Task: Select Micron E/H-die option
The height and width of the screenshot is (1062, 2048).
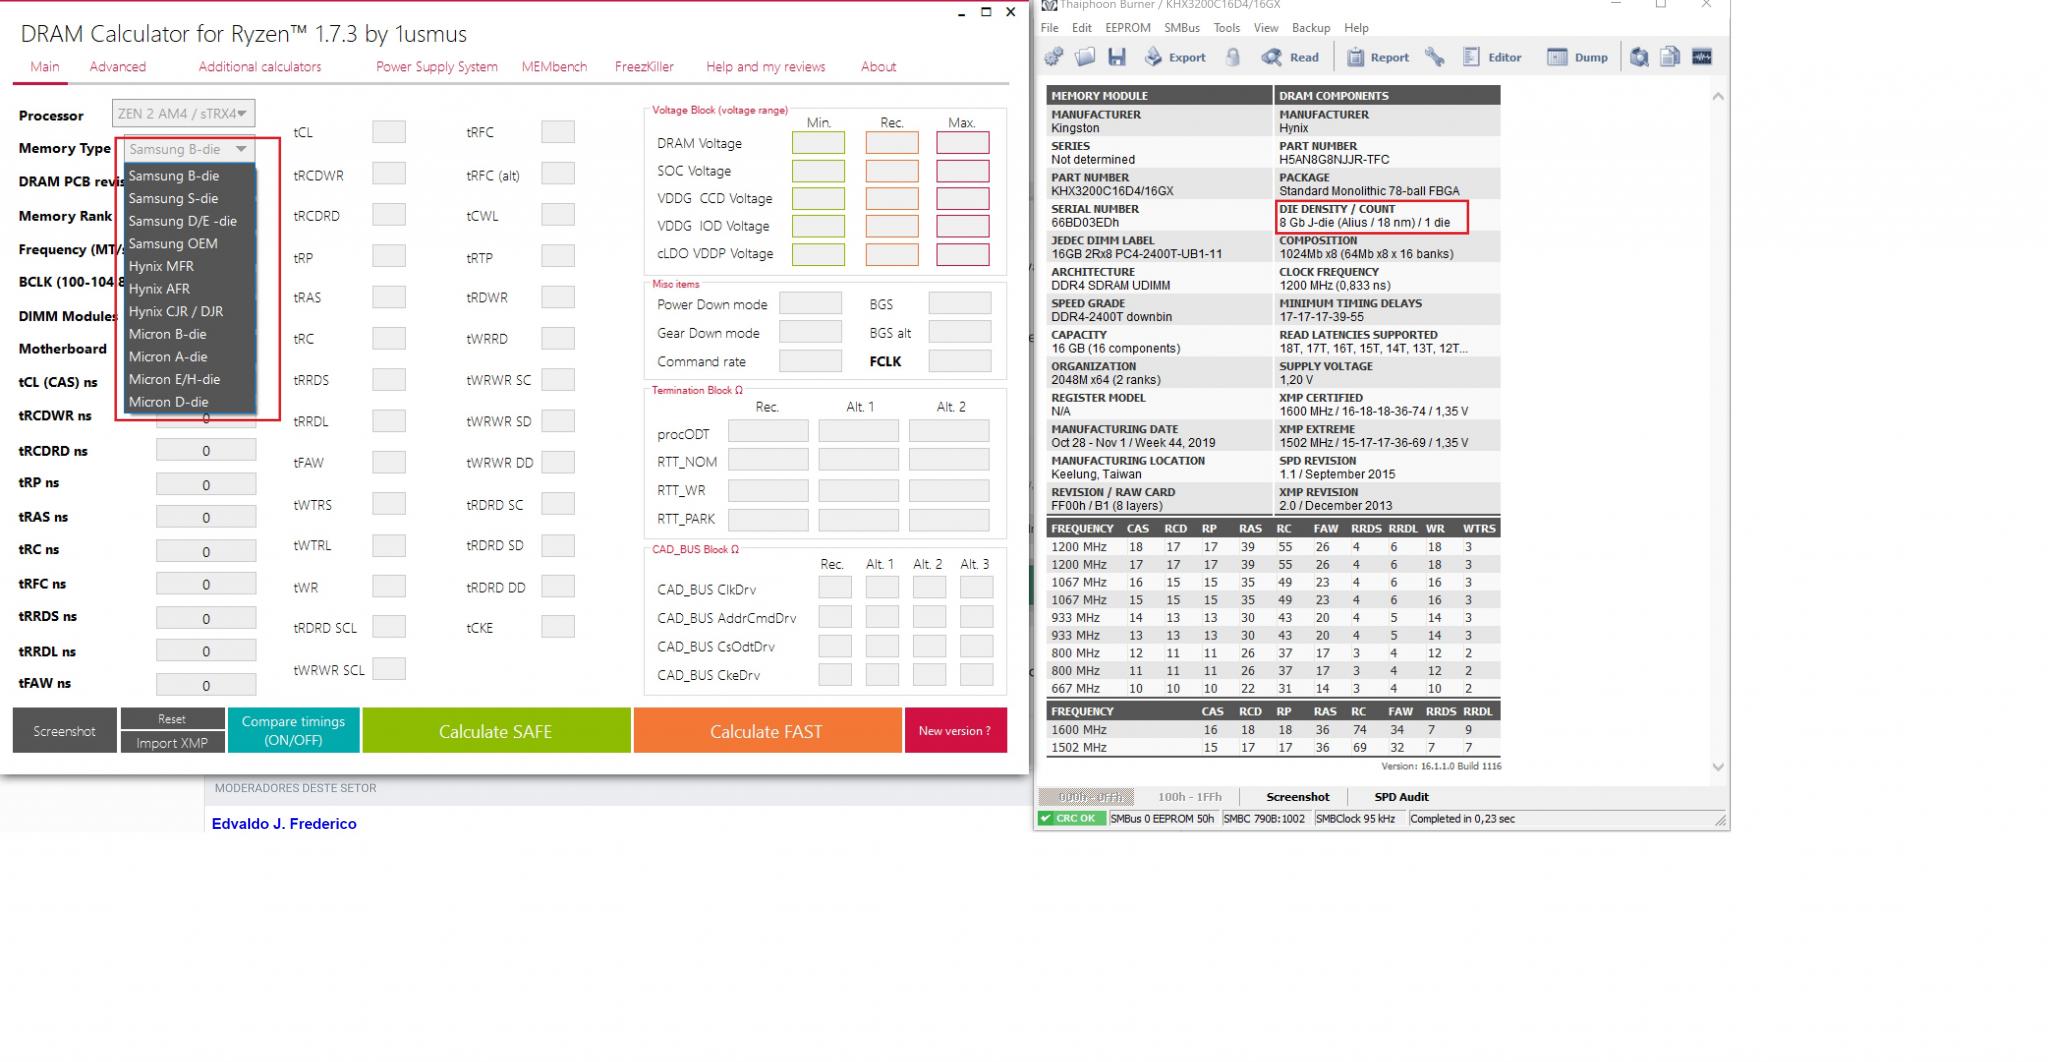Action: click(x=190, y=379)
